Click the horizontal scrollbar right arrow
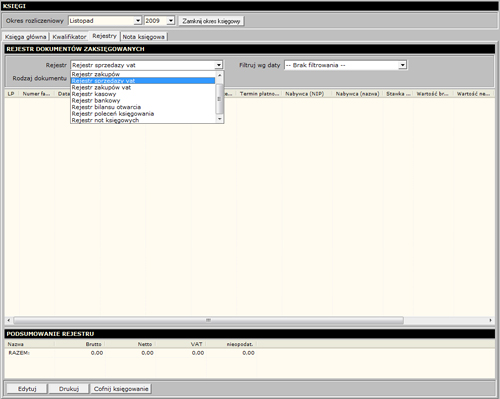The width and height of the screenshot is (500, 399). click(490, 320)
